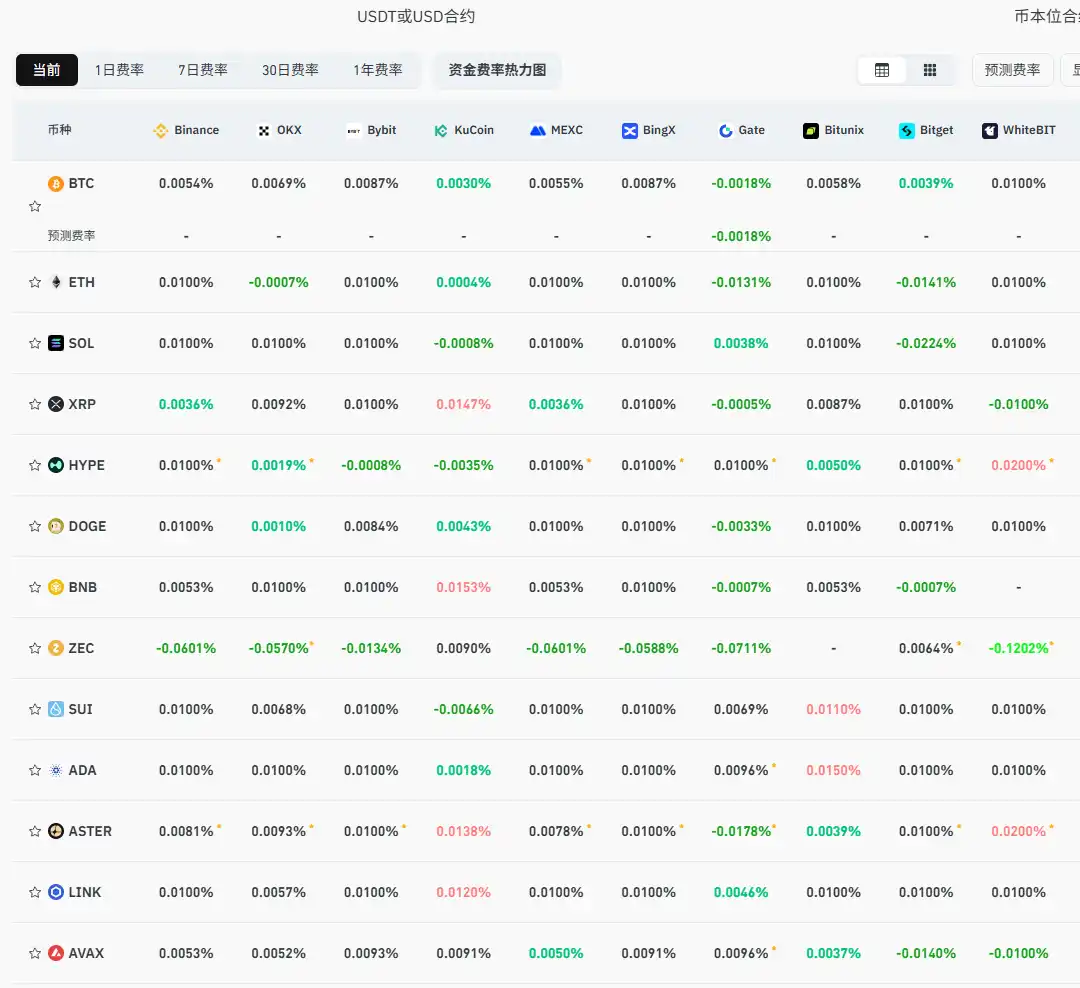Select the BingX exchange logo
1080x988 pixels.
pyautogui.click(x=629, y=130)
